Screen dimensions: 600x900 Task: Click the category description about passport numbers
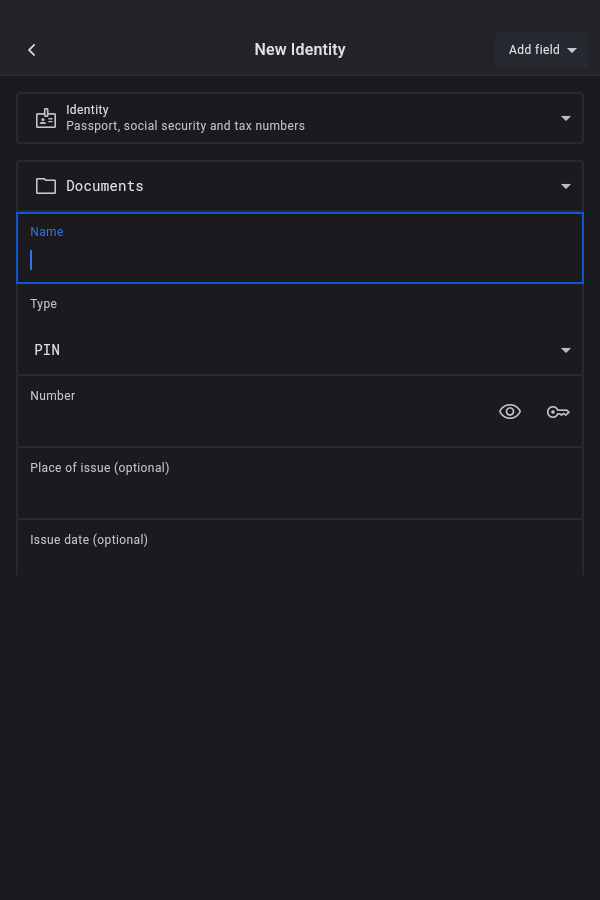click(x=185, y=126)
